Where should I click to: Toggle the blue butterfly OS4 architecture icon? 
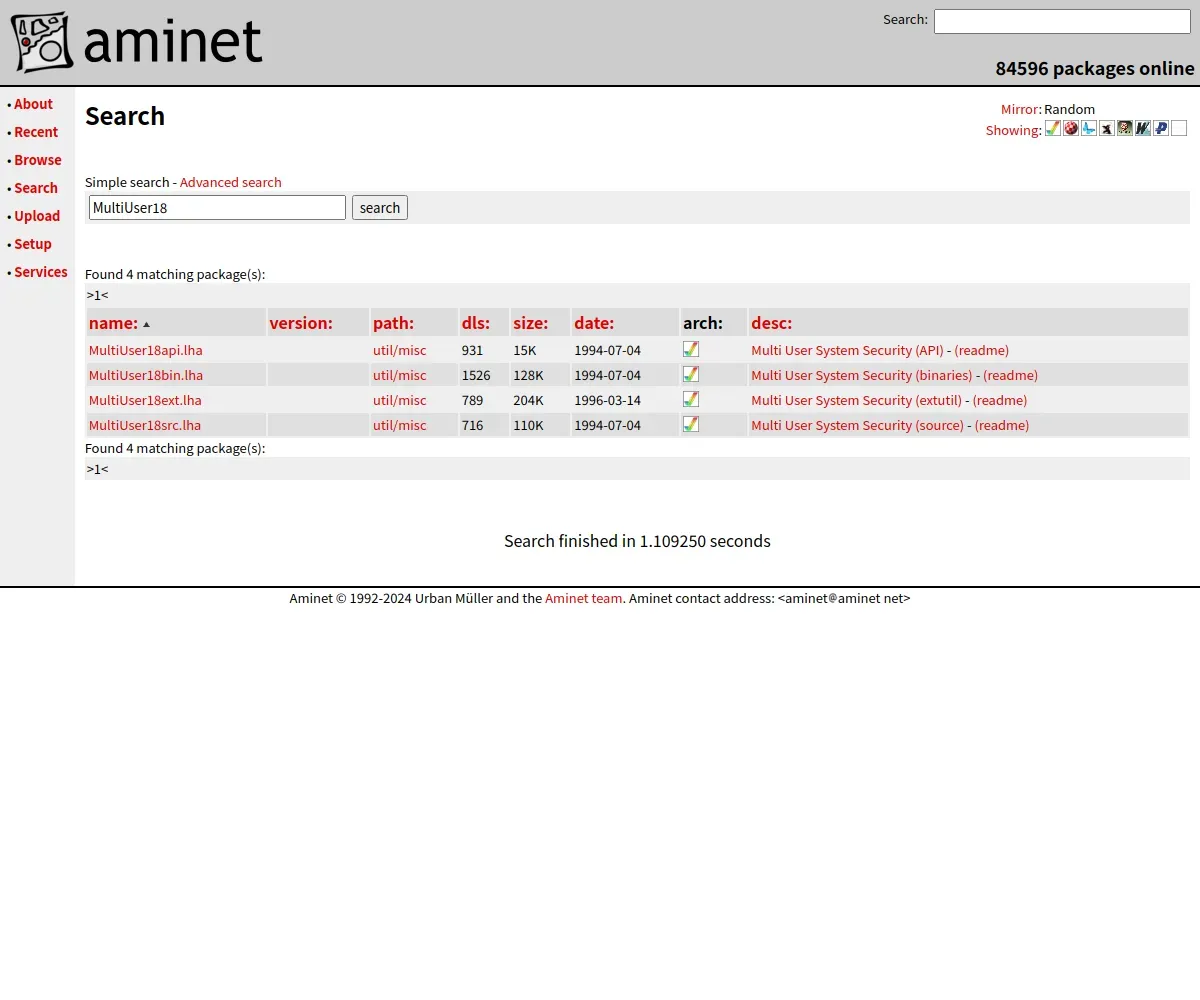(1089, 128)
